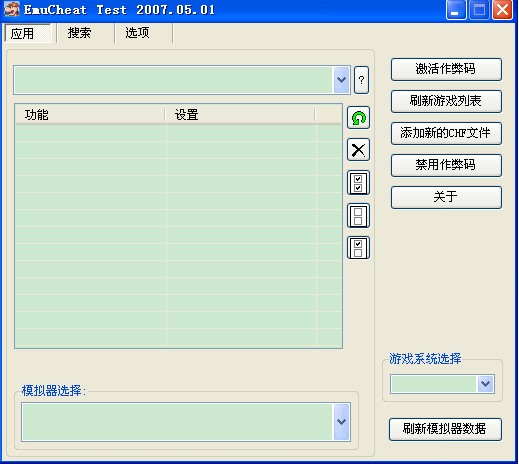Open the 关于 about button
519x464 pixels.
(x=446, y=197)
